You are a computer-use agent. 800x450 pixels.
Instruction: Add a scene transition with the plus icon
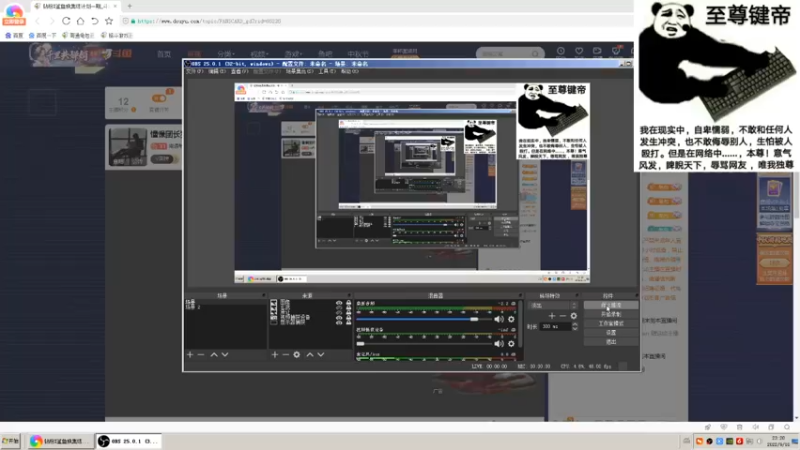(x=552, y=316)
